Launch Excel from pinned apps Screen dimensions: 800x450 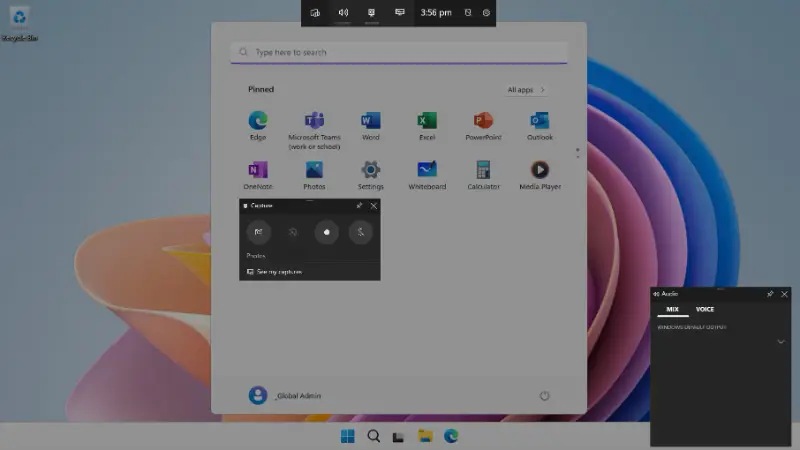pyautogui.click(x=427, y=126)
